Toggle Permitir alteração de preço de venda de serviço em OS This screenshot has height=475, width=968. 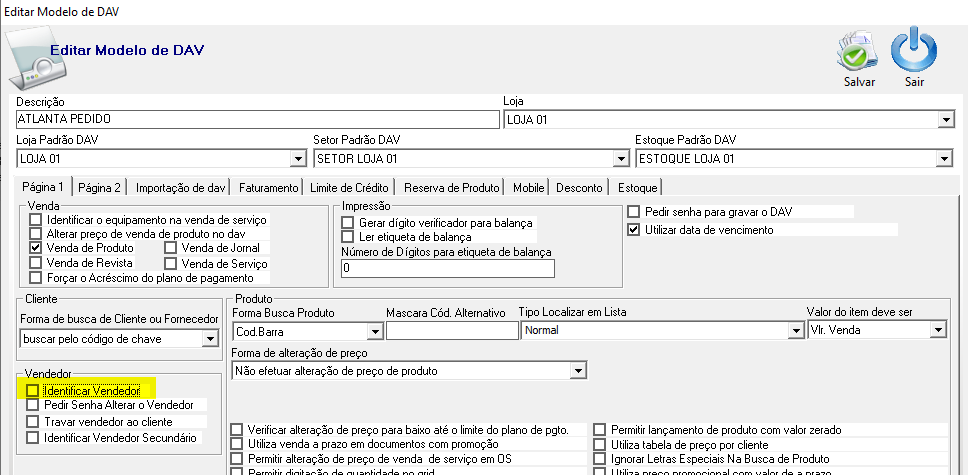(x=236, y=459)
